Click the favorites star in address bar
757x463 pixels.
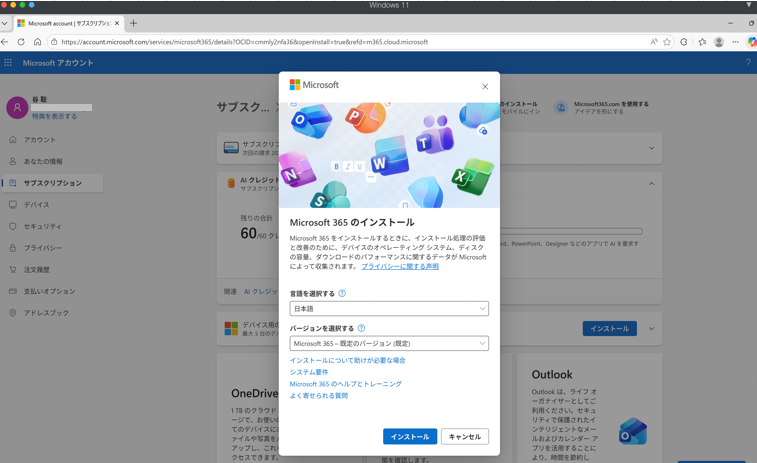click(x=667, y=42)
